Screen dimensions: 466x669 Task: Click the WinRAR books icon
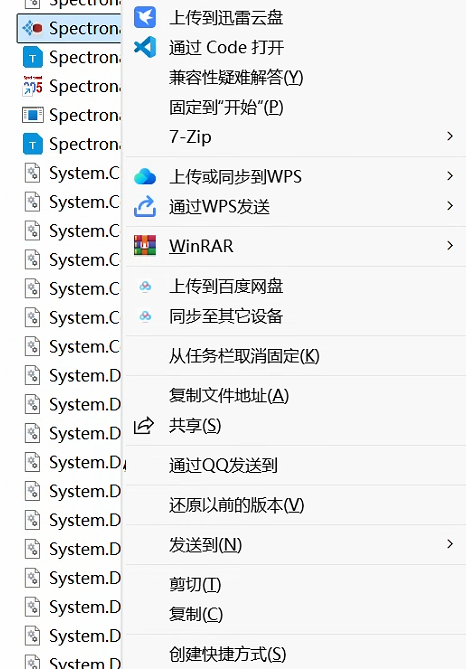[145, 245]
